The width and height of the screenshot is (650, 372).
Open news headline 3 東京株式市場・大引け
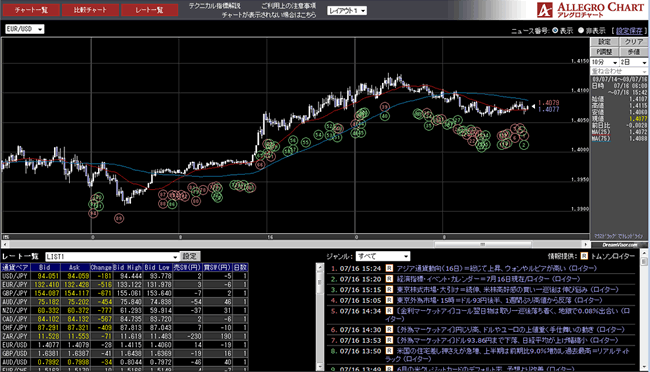click(507, 289)
